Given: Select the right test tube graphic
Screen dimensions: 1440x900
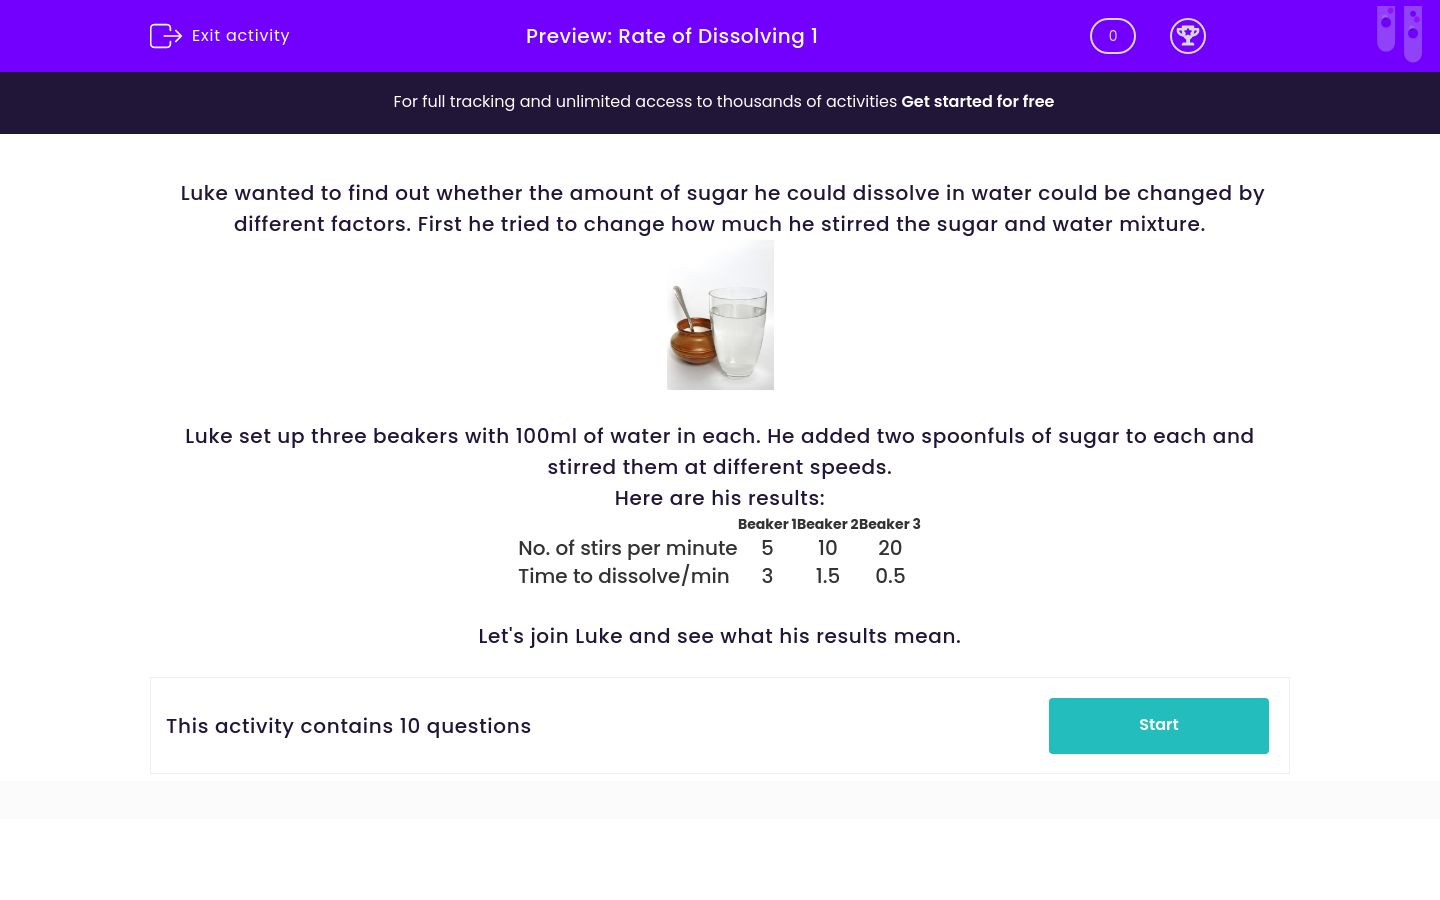Looking at the screenshot, I should tap(1413, 33).
